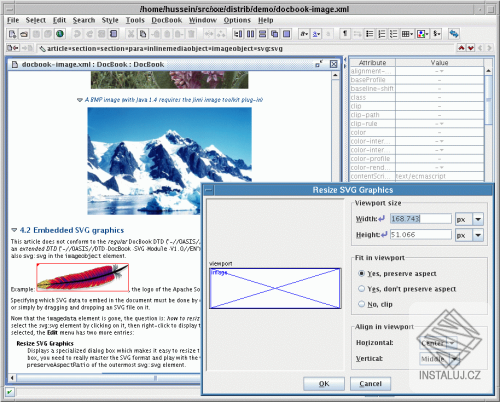Open the DocBook menu
Screen dimensions: 500x402
[x=167, y=20]
